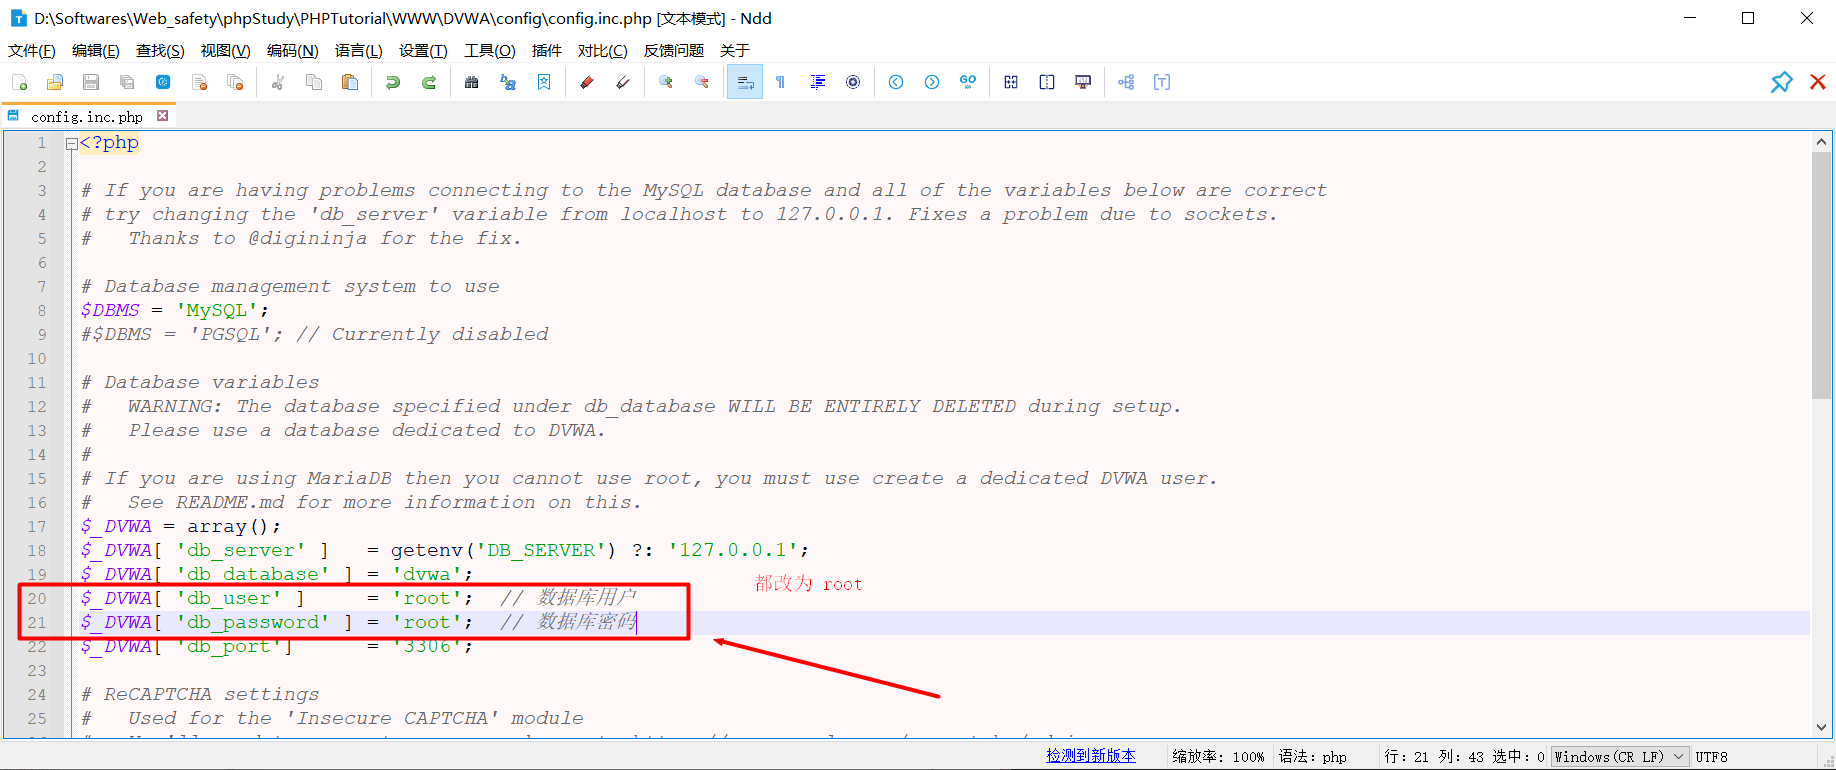1836x770 pixels.
Task: Click the '3306' port value text
Action: click(x=427, y=646)
